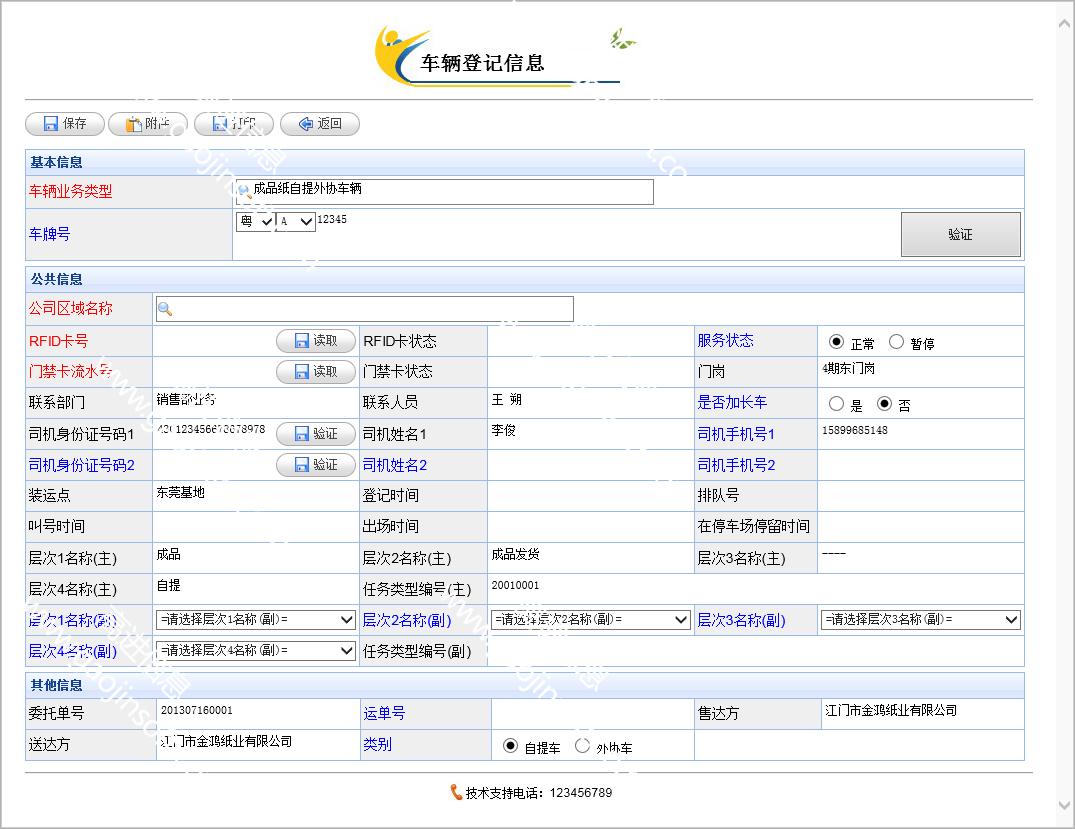Click the 车辆业务类型 search field

tap(445, 192)
